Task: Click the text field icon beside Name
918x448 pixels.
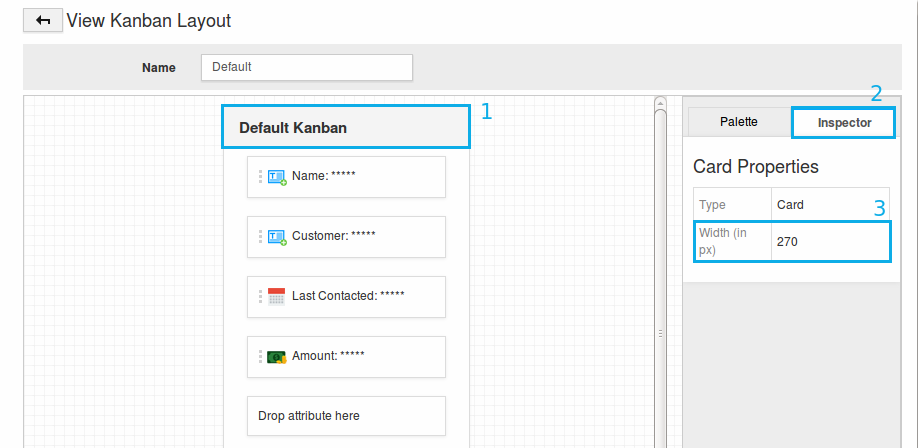Action: point(277,177)
